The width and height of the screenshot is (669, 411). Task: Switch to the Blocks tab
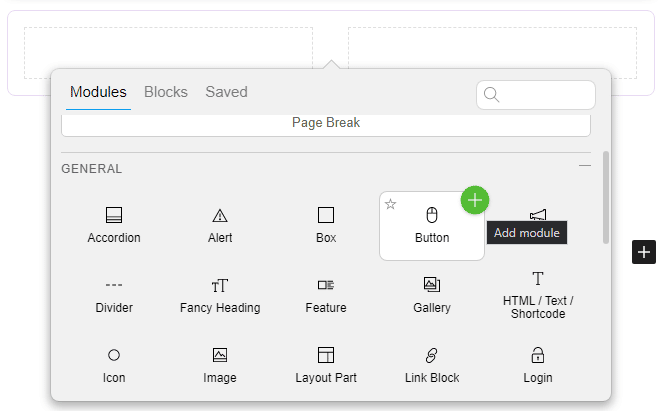pos(166,92)
